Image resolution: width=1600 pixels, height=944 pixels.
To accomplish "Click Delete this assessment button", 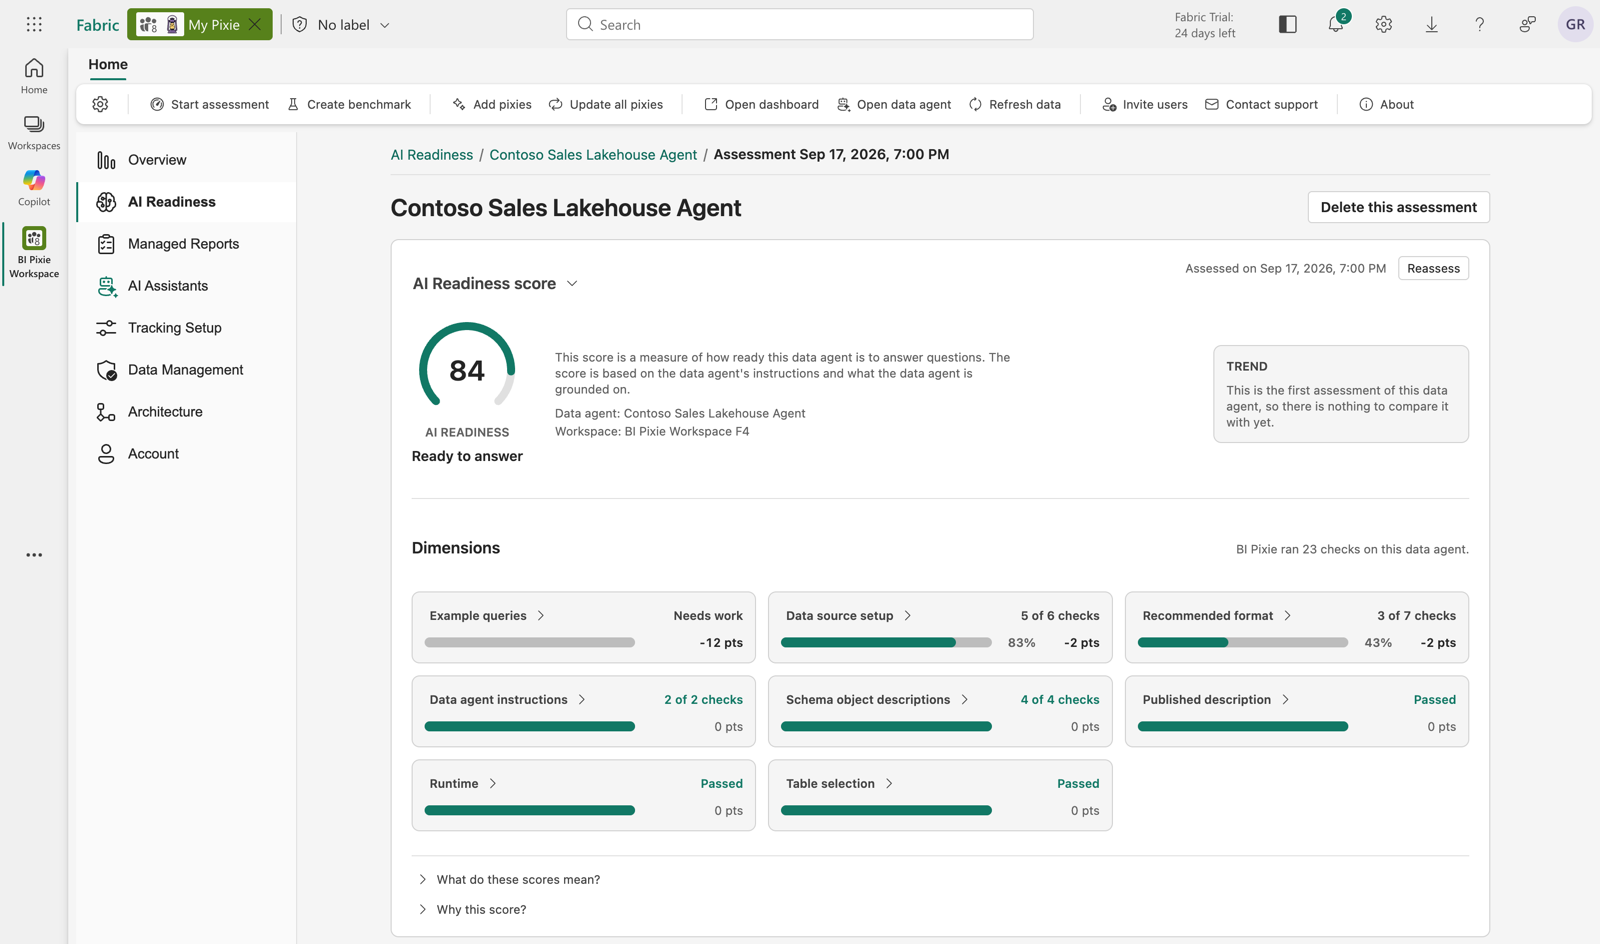I will [x=1398, y=207].
